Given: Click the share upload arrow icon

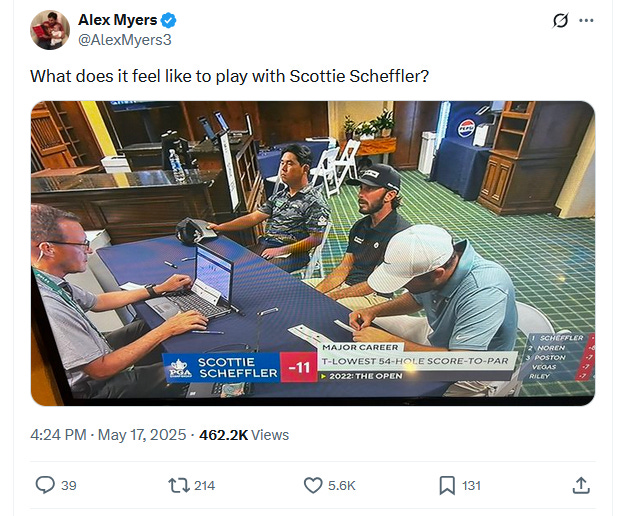Looking at the screenshot, I should (x=581, y=485).
